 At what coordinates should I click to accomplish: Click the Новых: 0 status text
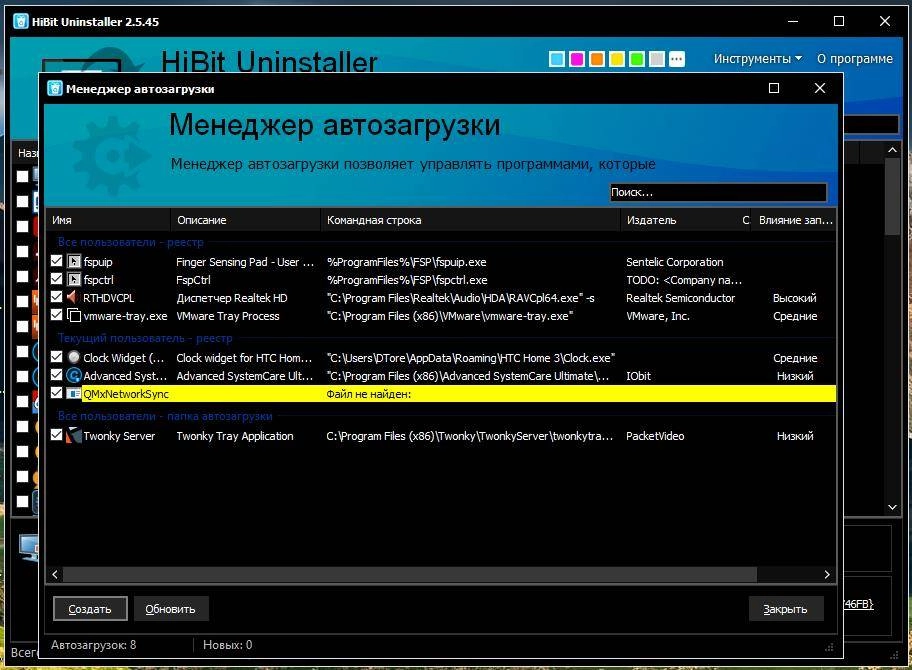pyautogui.click(x=227, y=644)
